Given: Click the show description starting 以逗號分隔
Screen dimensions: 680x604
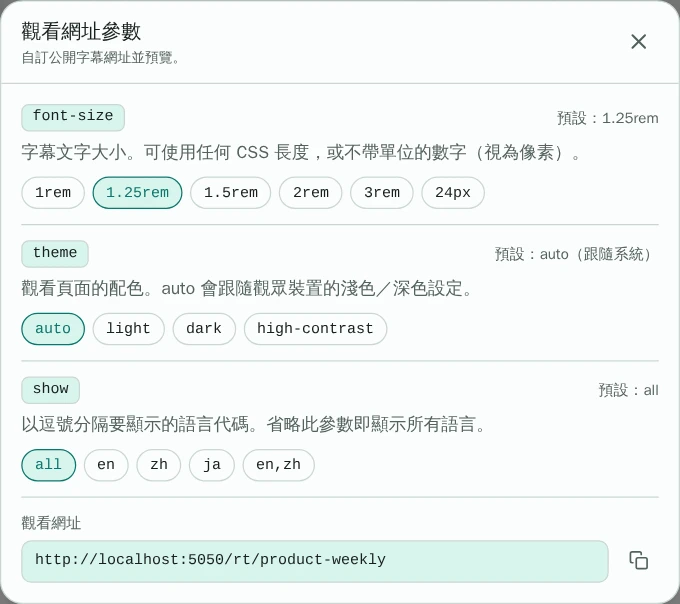Looking at the screenshot, I should [x=254, y=424].
